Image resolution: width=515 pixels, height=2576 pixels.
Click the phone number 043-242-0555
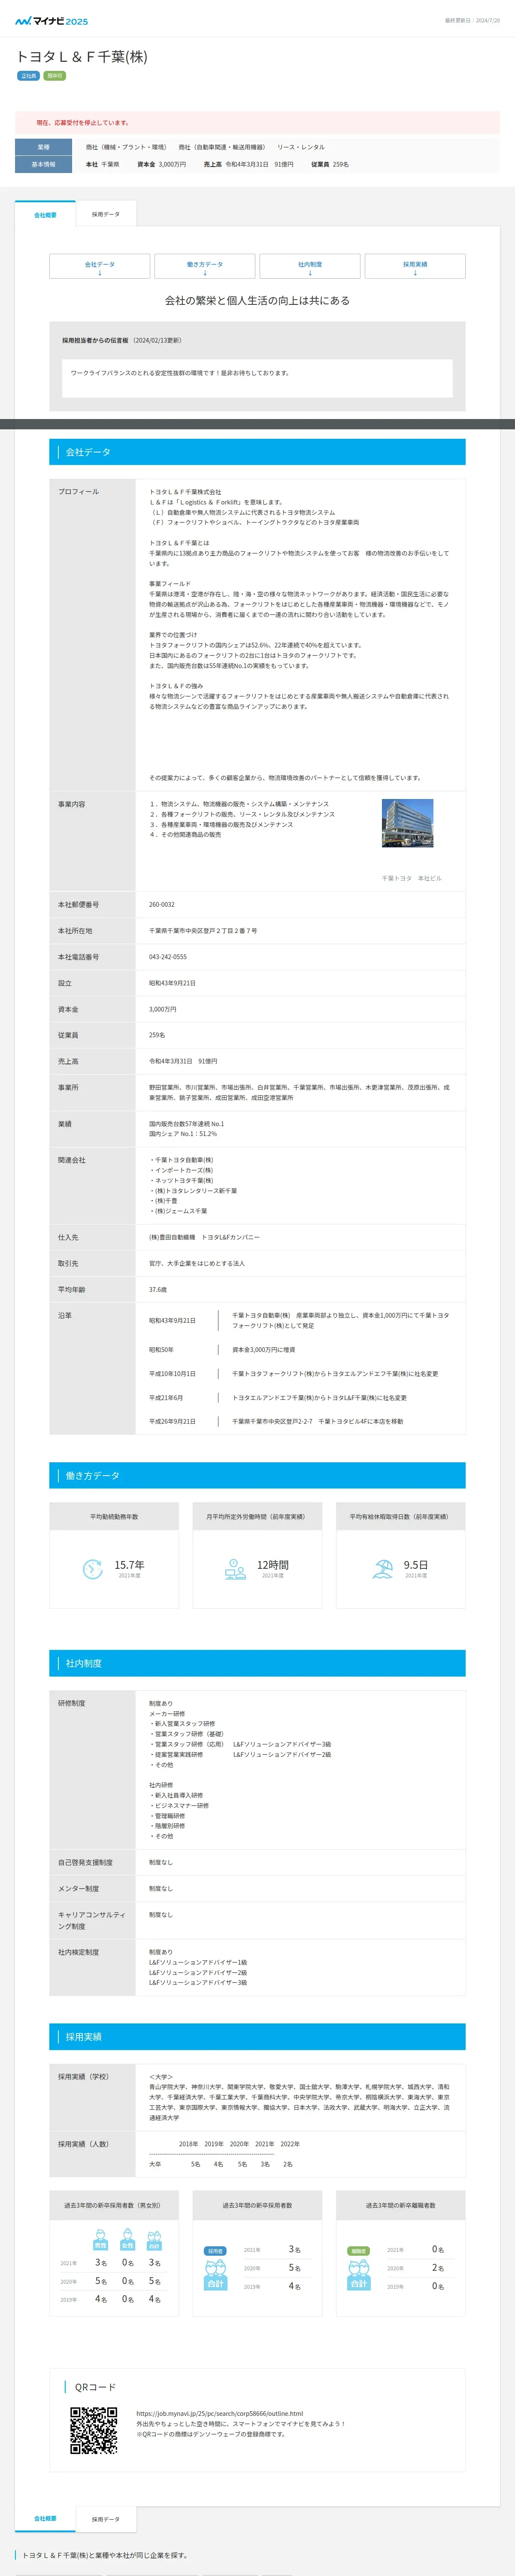pos(168,957)
